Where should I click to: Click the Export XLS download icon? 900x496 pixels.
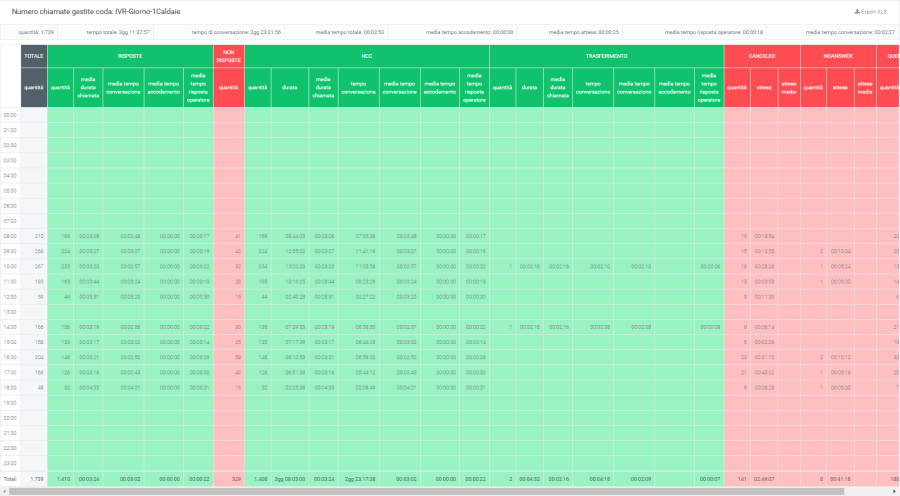point(858,11)
